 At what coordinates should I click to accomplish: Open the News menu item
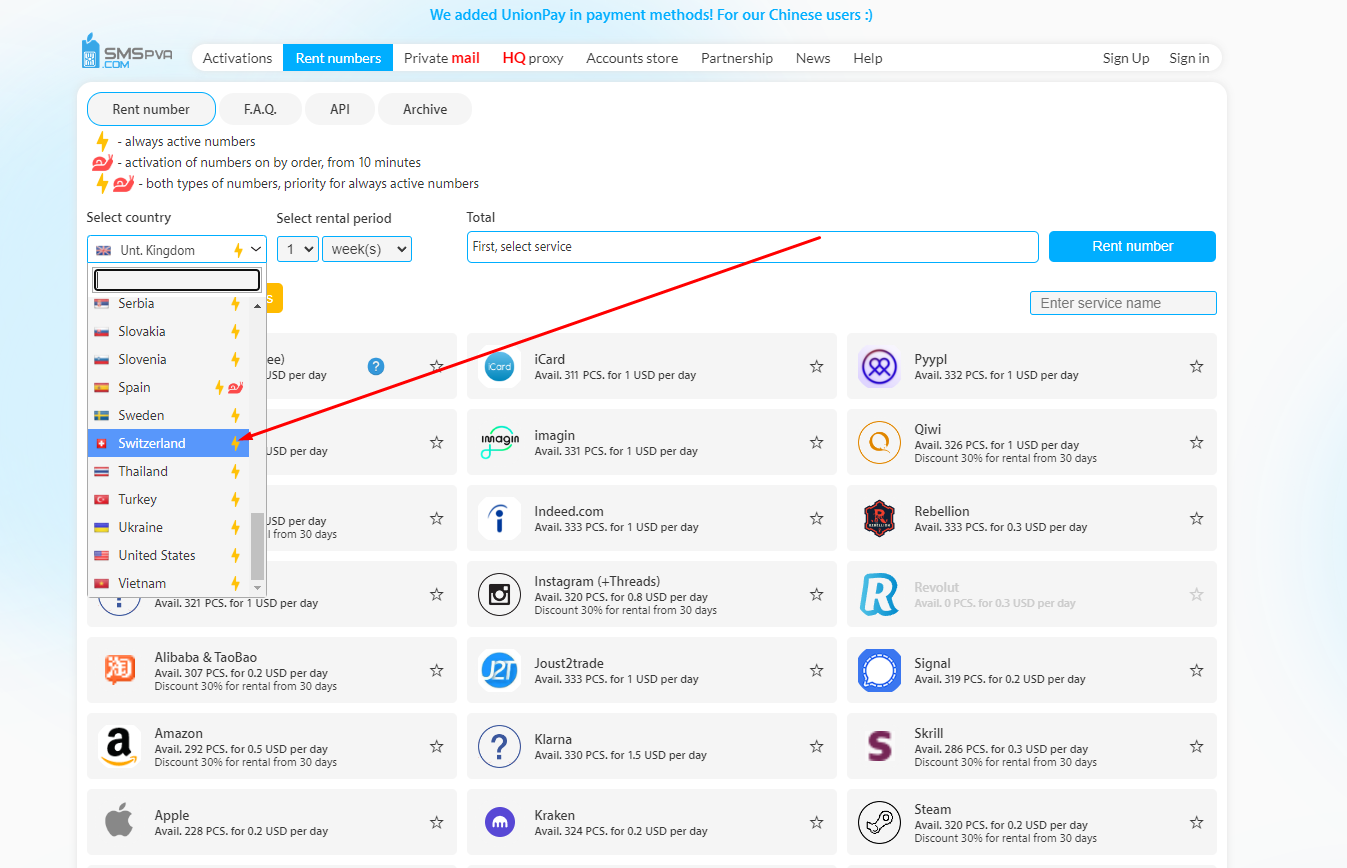(x=813, y=58)
